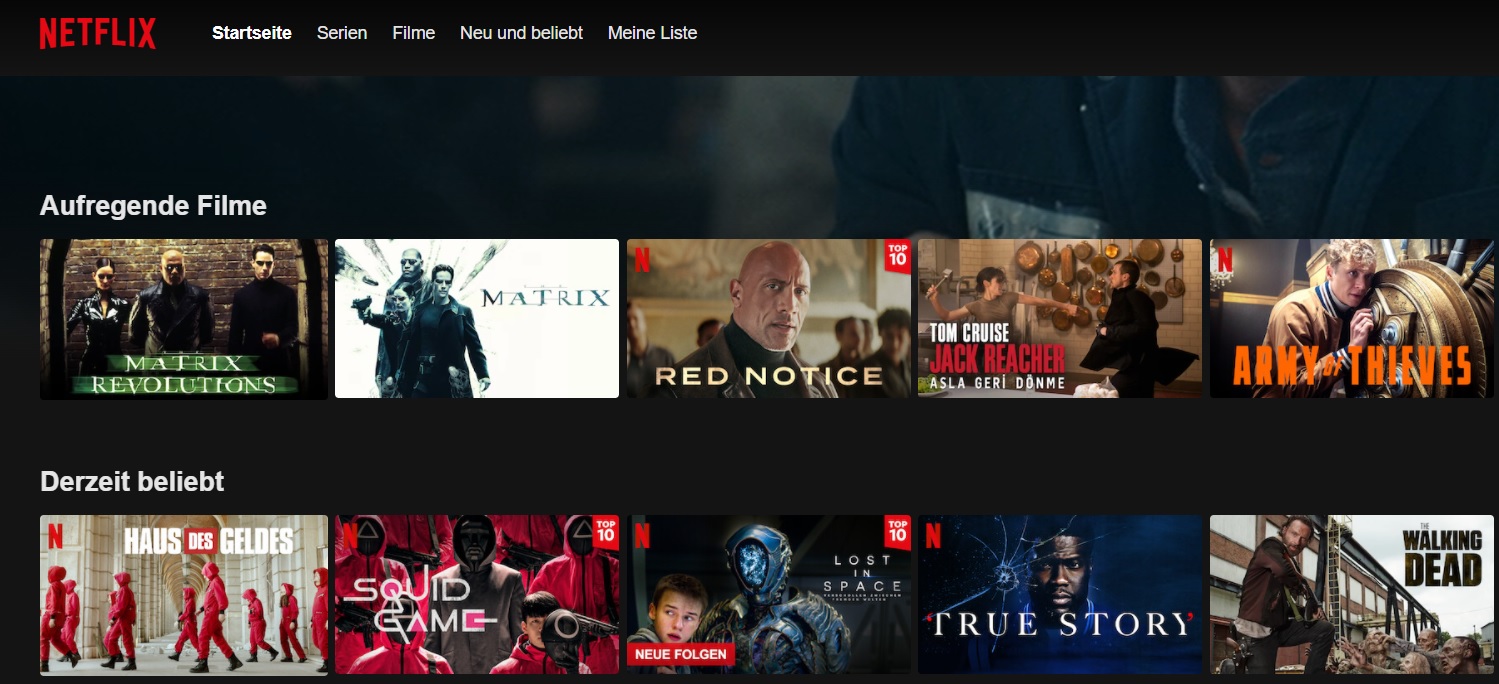Click the Netflix N mark on Army of Thieves

click(x=1225, y=260)
